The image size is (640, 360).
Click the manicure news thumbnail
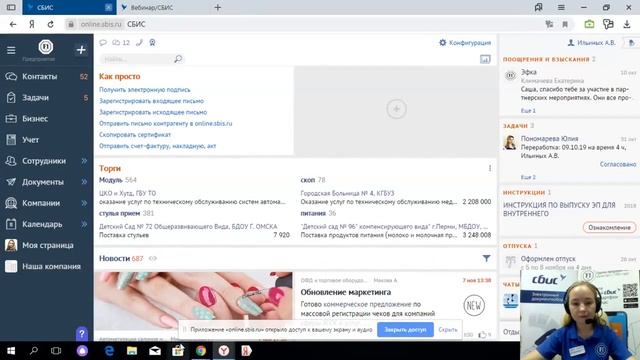tap(193, 301)
